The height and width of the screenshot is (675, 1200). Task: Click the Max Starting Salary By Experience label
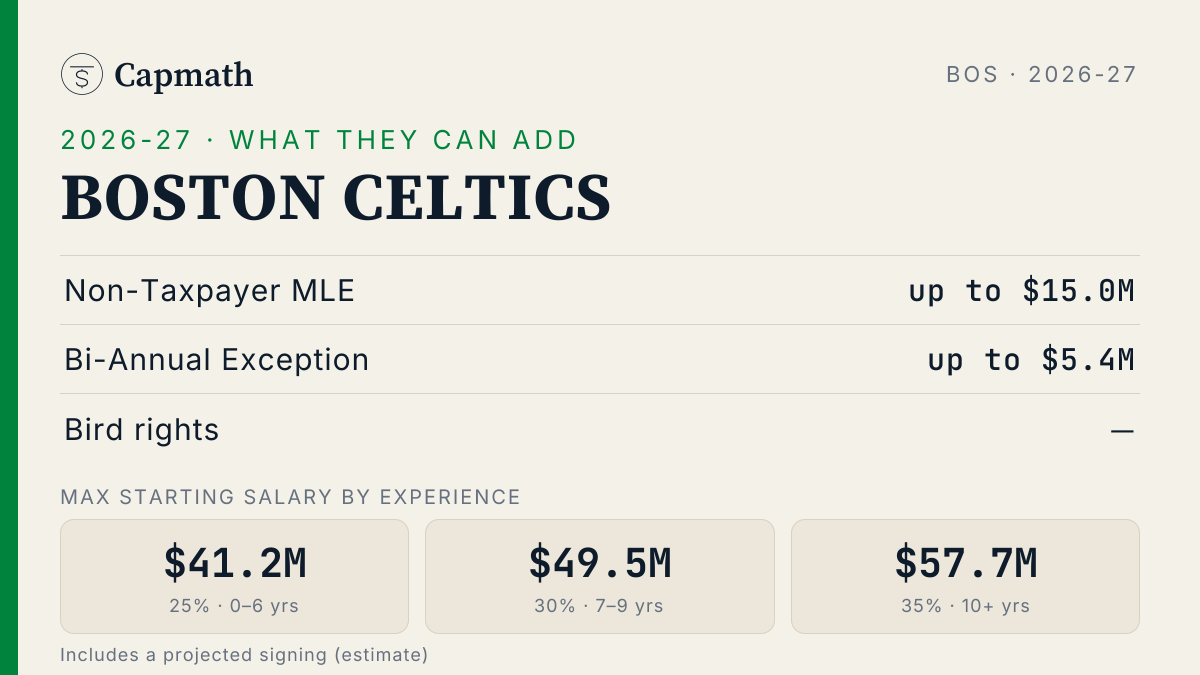(291, 497)
